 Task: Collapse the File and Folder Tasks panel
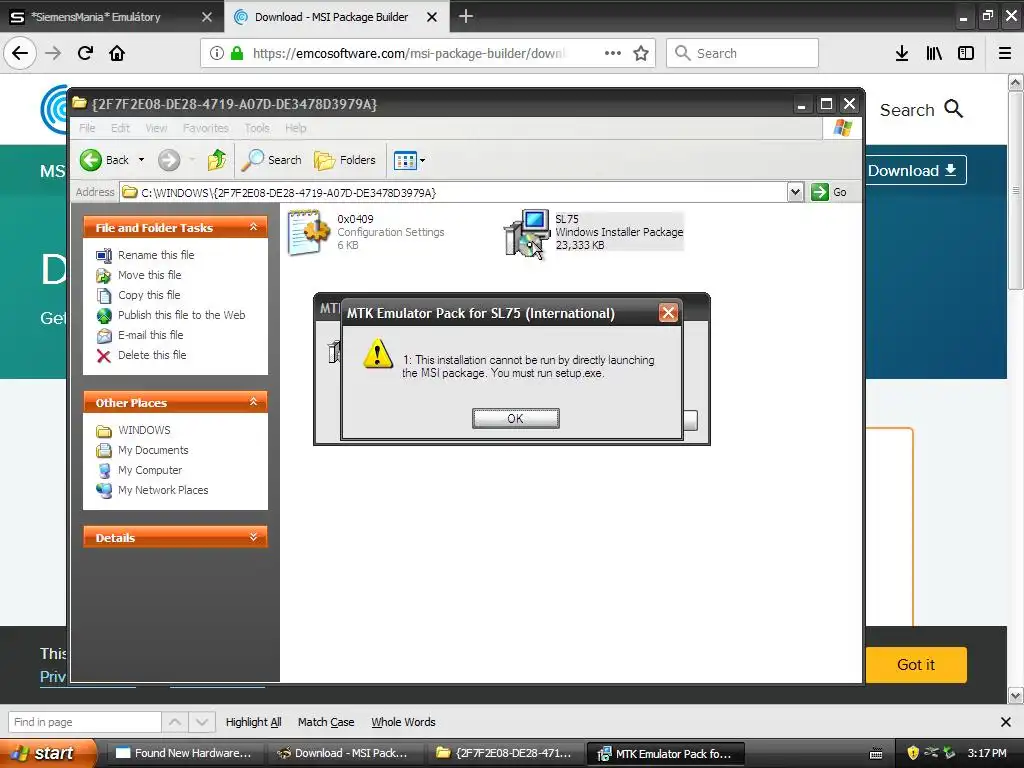pos(253,227)
